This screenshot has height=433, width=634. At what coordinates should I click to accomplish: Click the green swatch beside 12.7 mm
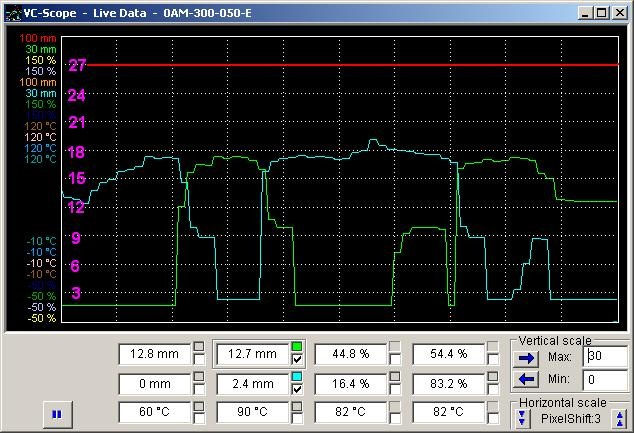[297, 346]
